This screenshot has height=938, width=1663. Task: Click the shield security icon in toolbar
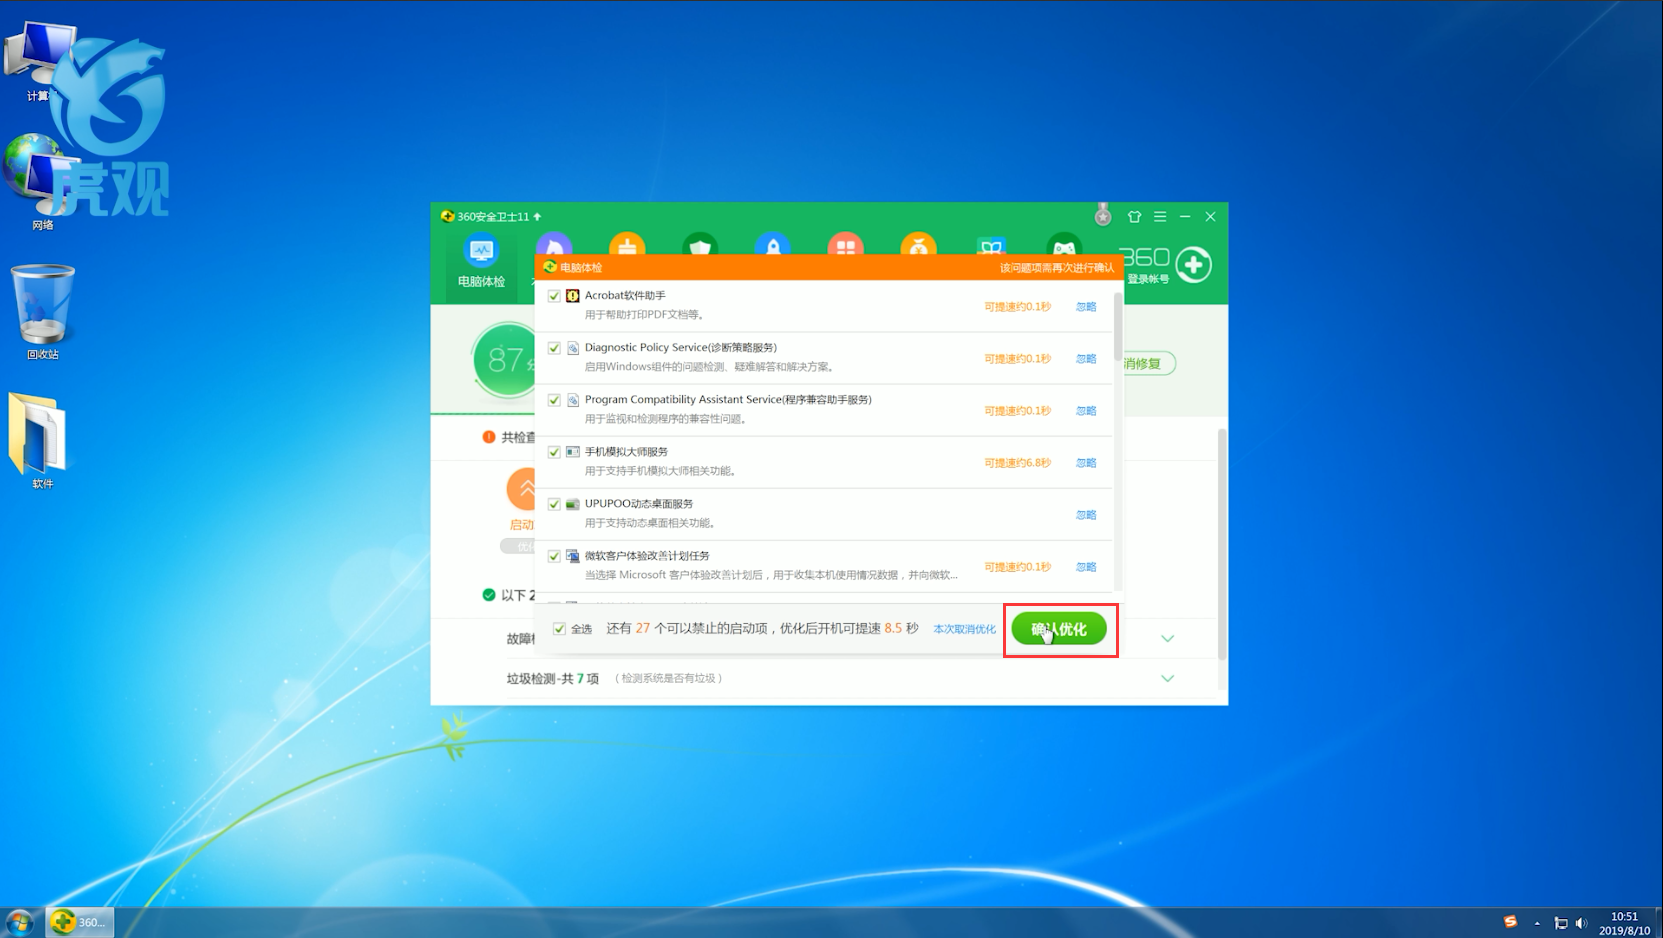point(700,245)
